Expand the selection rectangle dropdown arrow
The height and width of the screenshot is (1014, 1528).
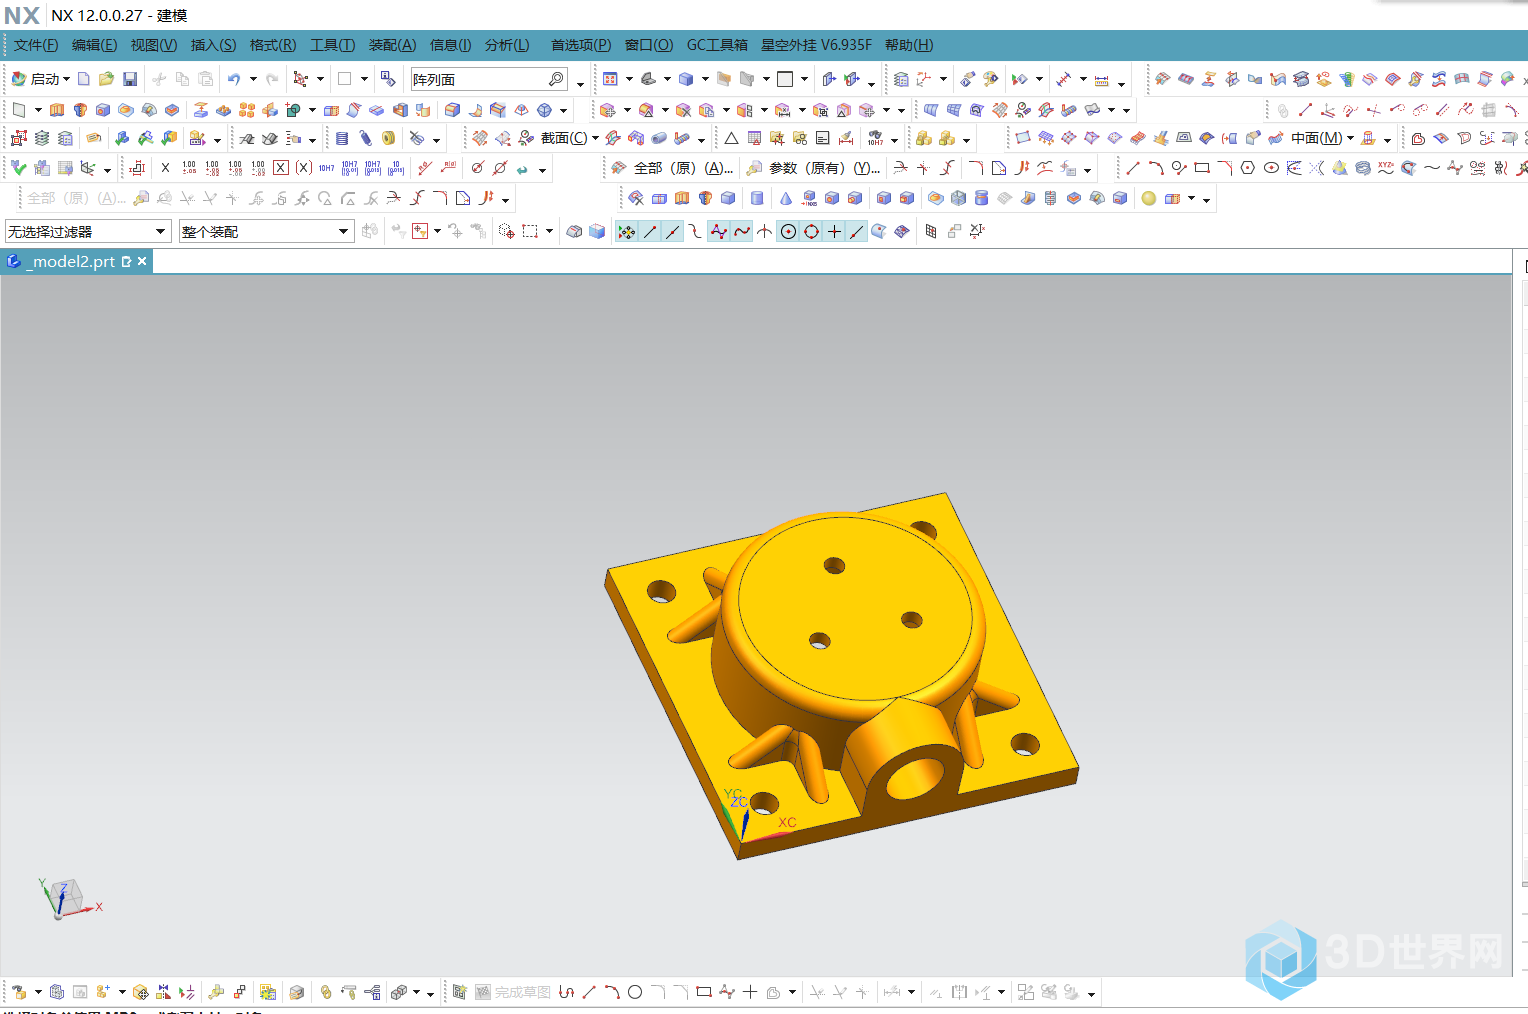[x=549, y=231]
